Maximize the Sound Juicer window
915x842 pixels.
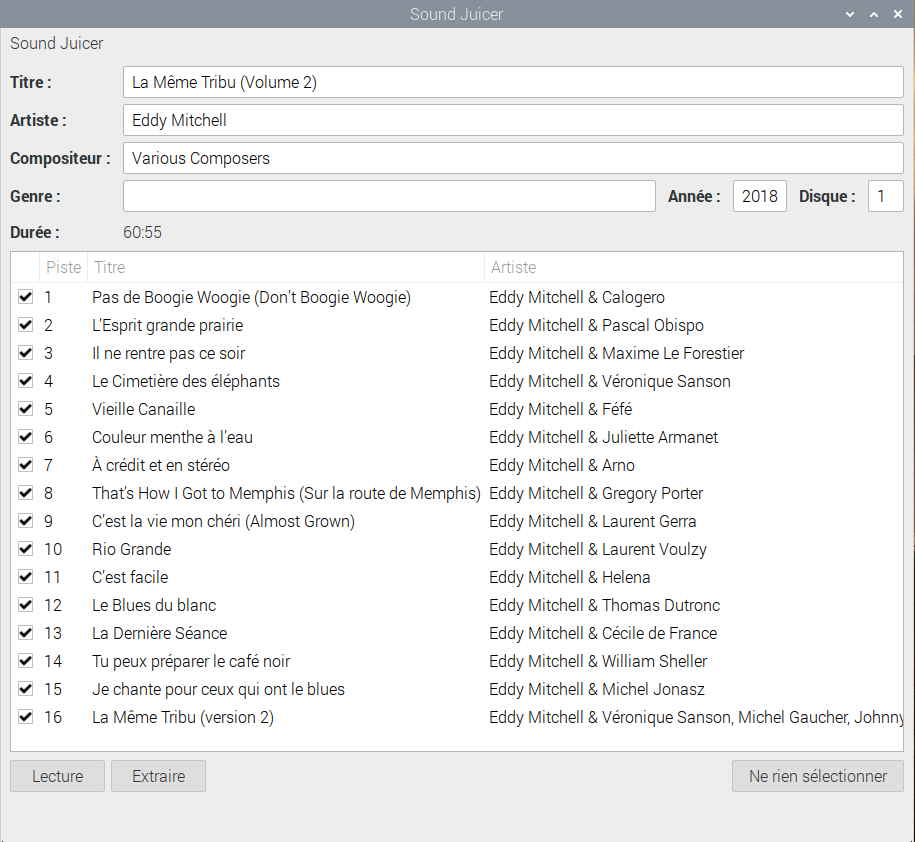tap(874, 14)
